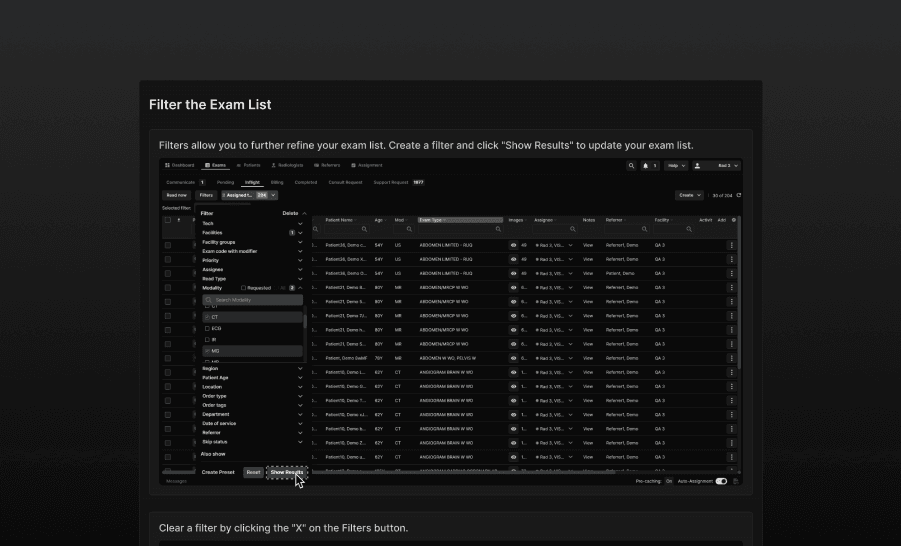
Task: Check the ECG modality checkbox
Action: coord(207,329)
